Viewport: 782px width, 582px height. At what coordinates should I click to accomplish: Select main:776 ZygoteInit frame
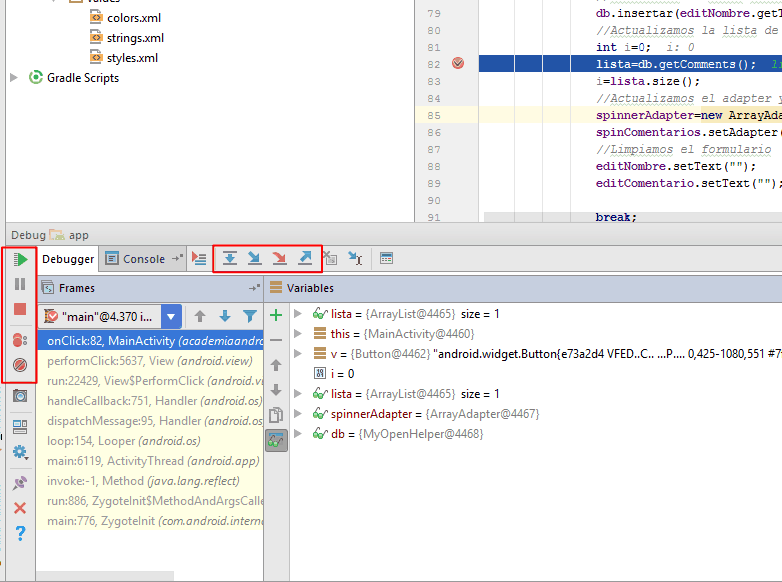click(x=151, y=521)
